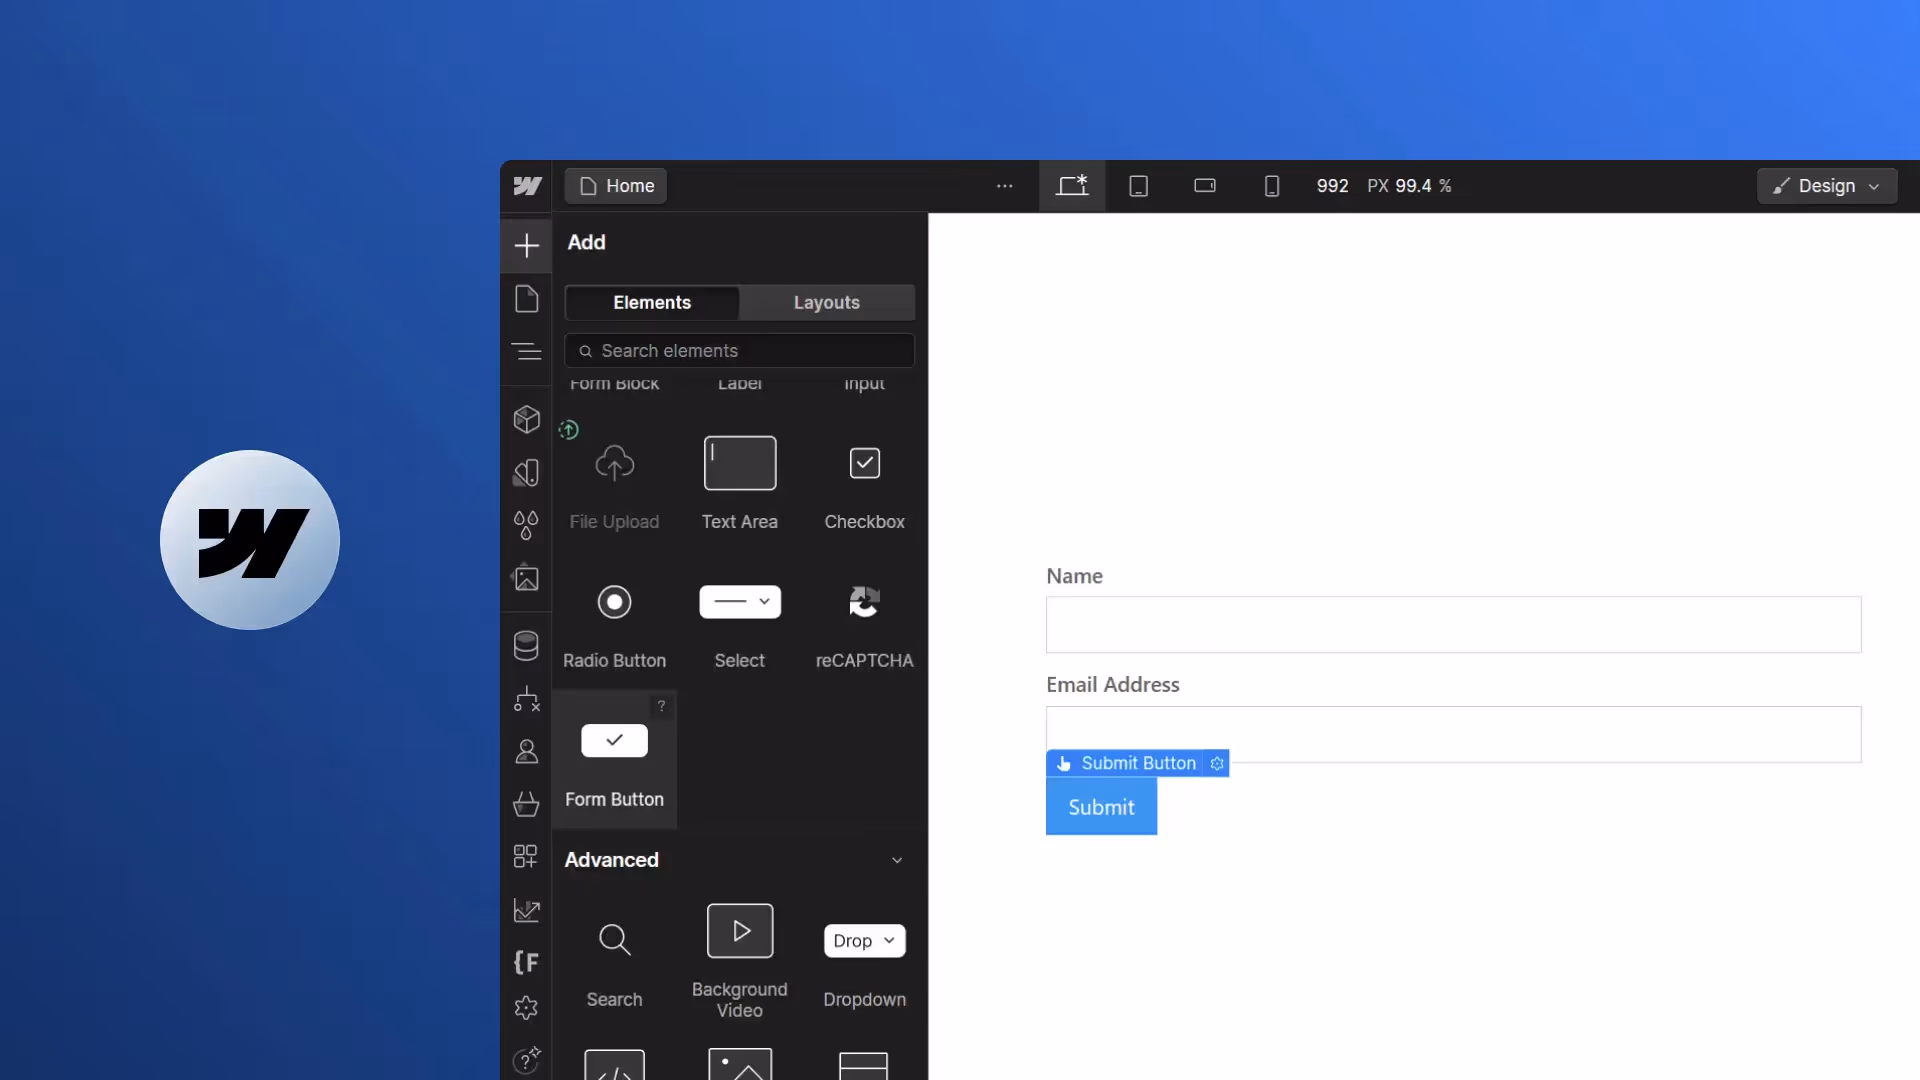Select the mobile portrait breakpoint icon
The height and width of the screenshot is (1080, 1920).
[x=1271, y=186]
